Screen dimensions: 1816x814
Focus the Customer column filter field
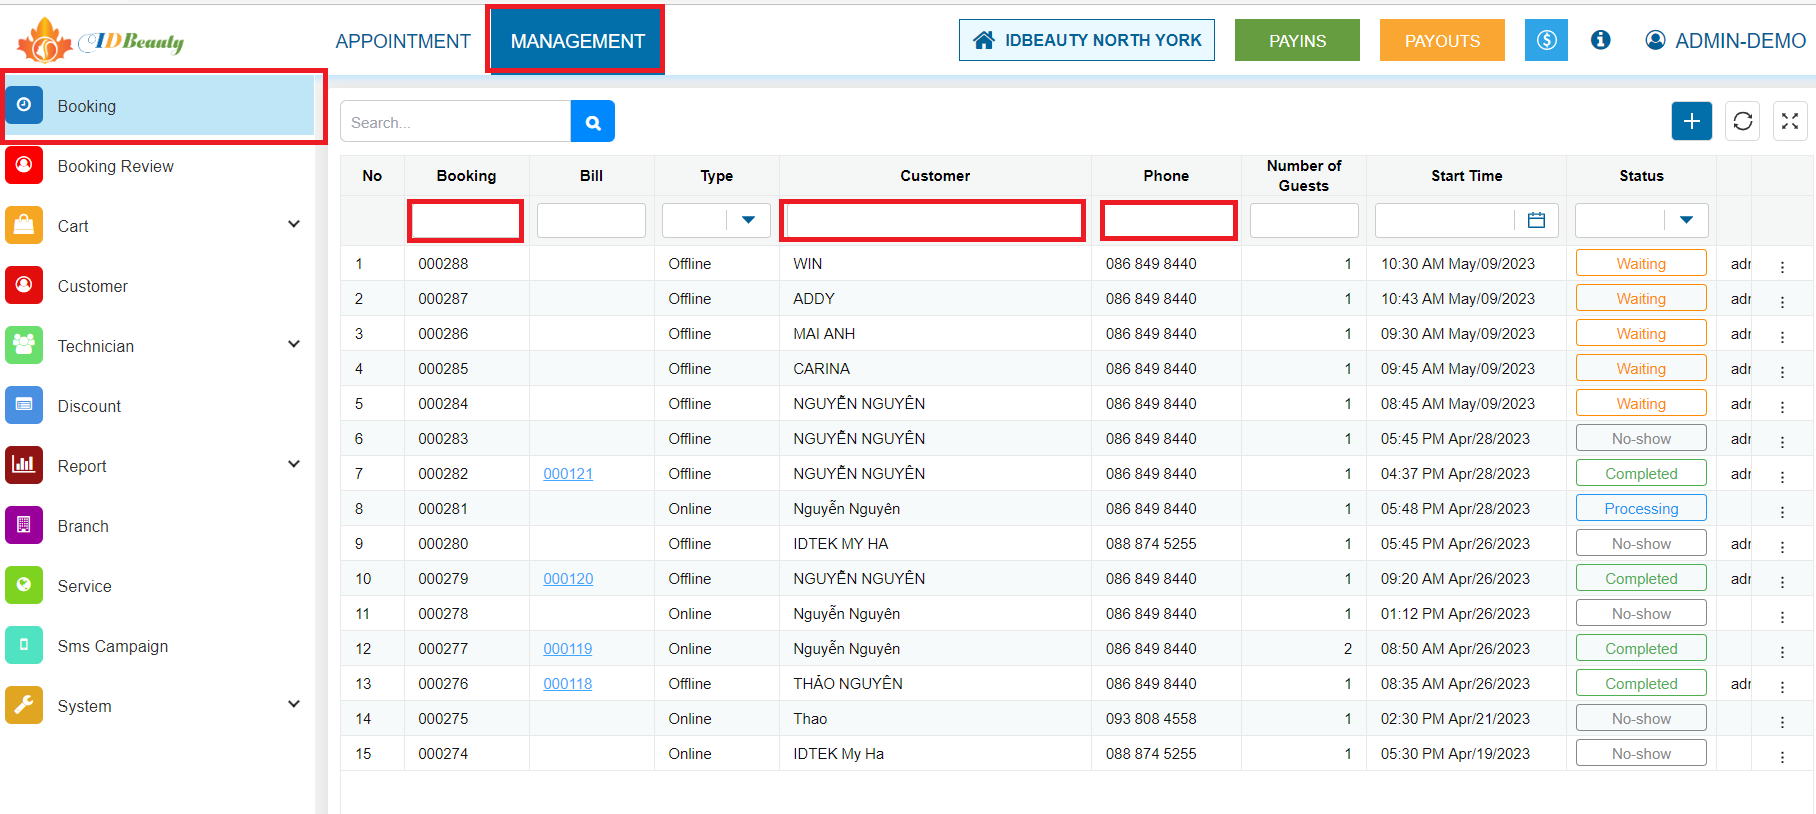click(933, 220)
